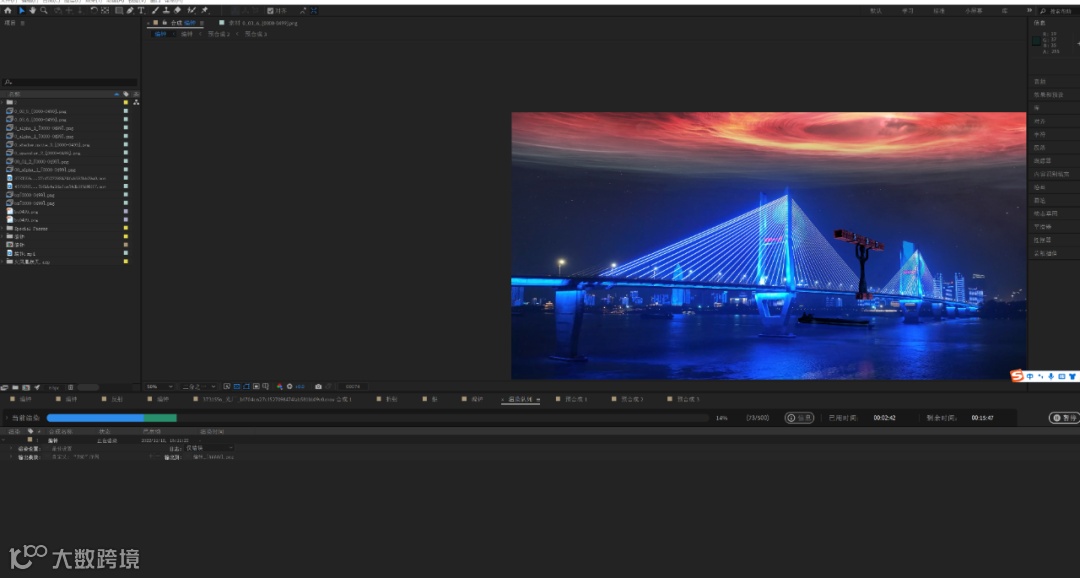Click the reset exposure icon in the viewer bar
1080x578 pixels.
[x=289, y=386]
